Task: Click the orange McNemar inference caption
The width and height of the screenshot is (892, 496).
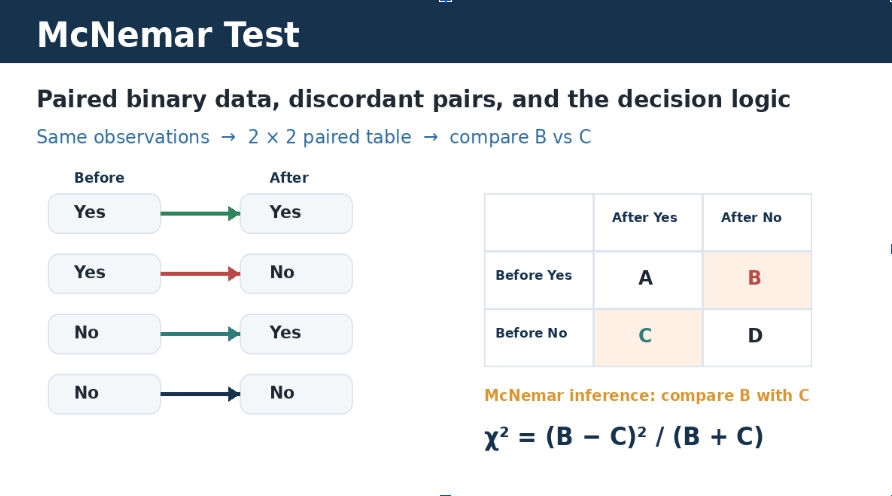Action: (x=646, y=395)
